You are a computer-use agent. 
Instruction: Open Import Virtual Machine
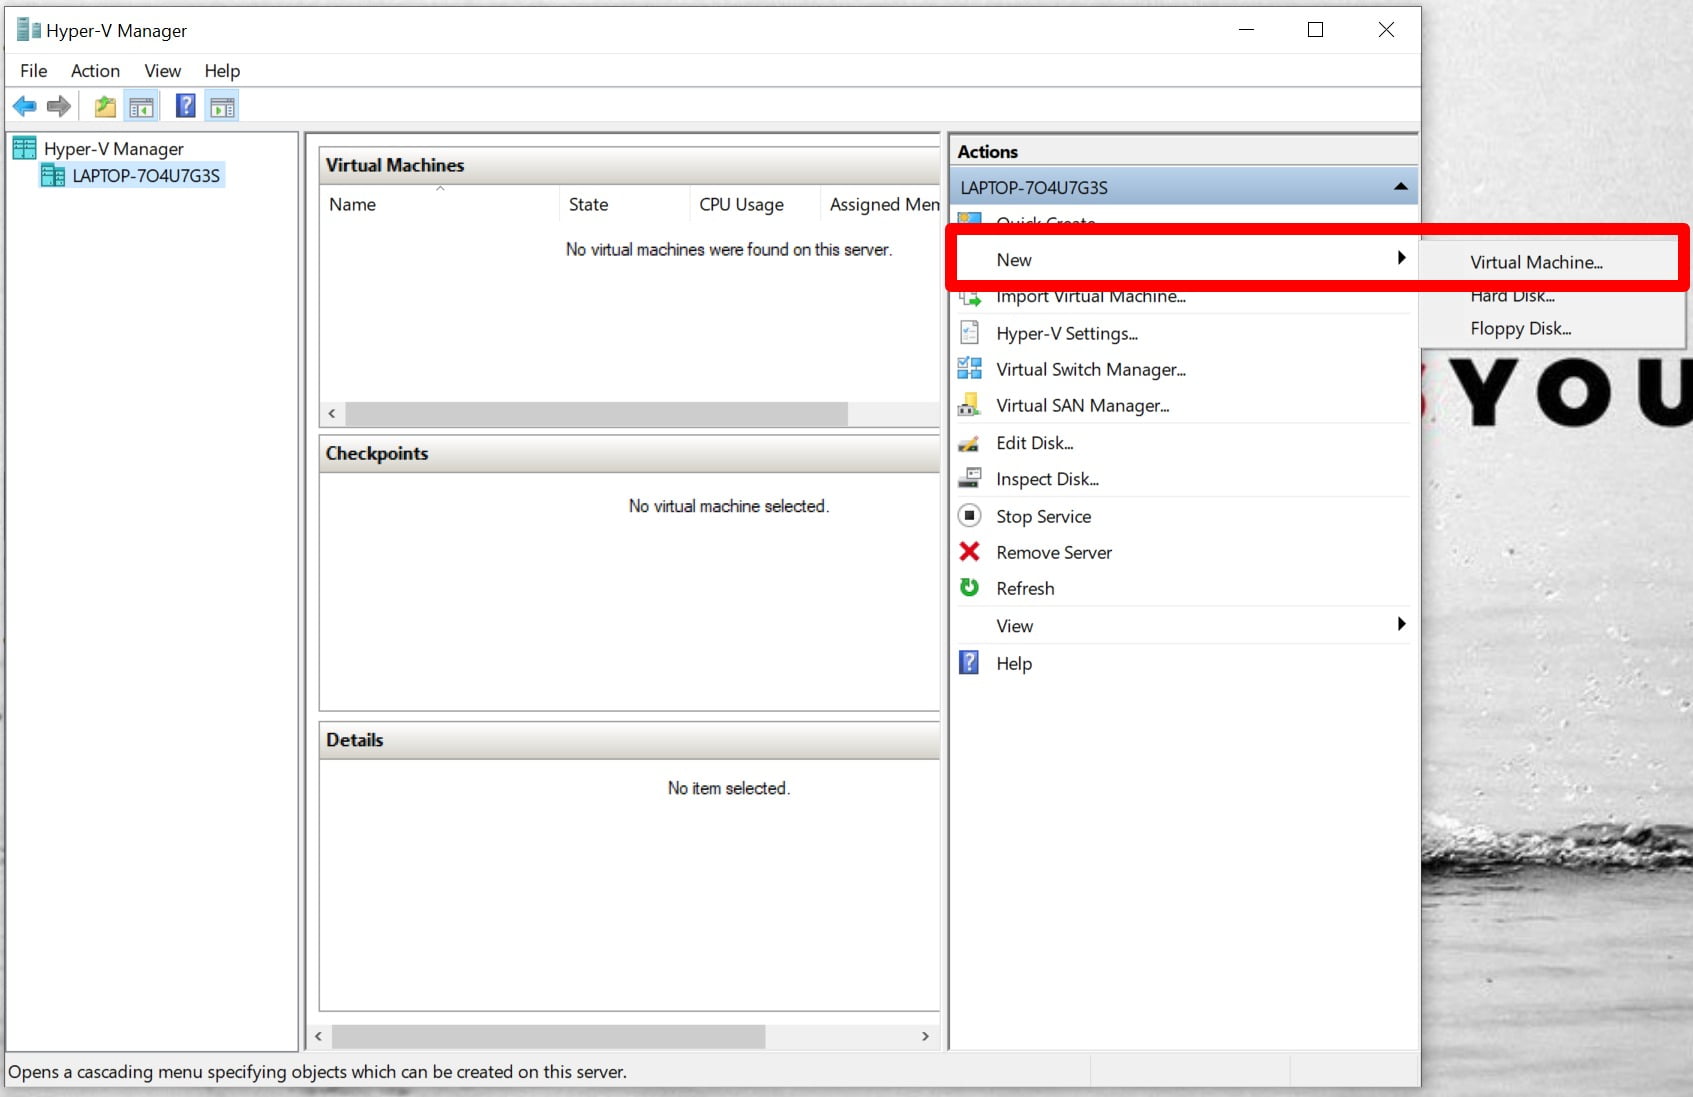coord(1090,296)
